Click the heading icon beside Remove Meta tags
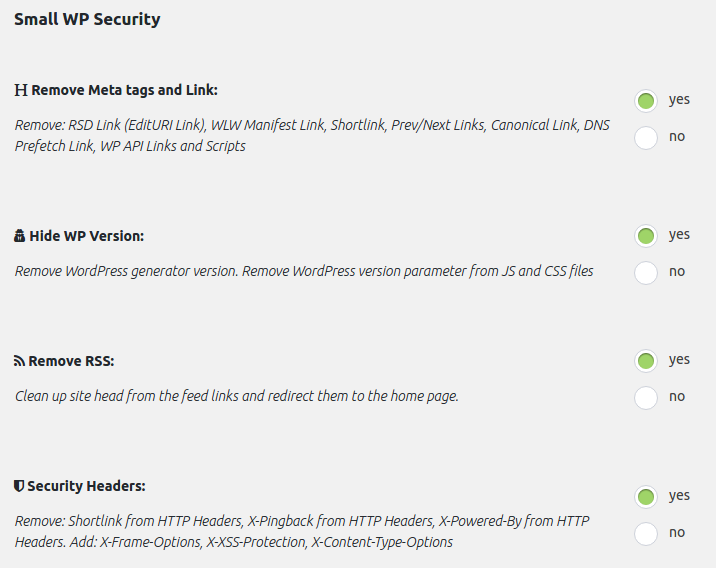 (x=21, y=90)
